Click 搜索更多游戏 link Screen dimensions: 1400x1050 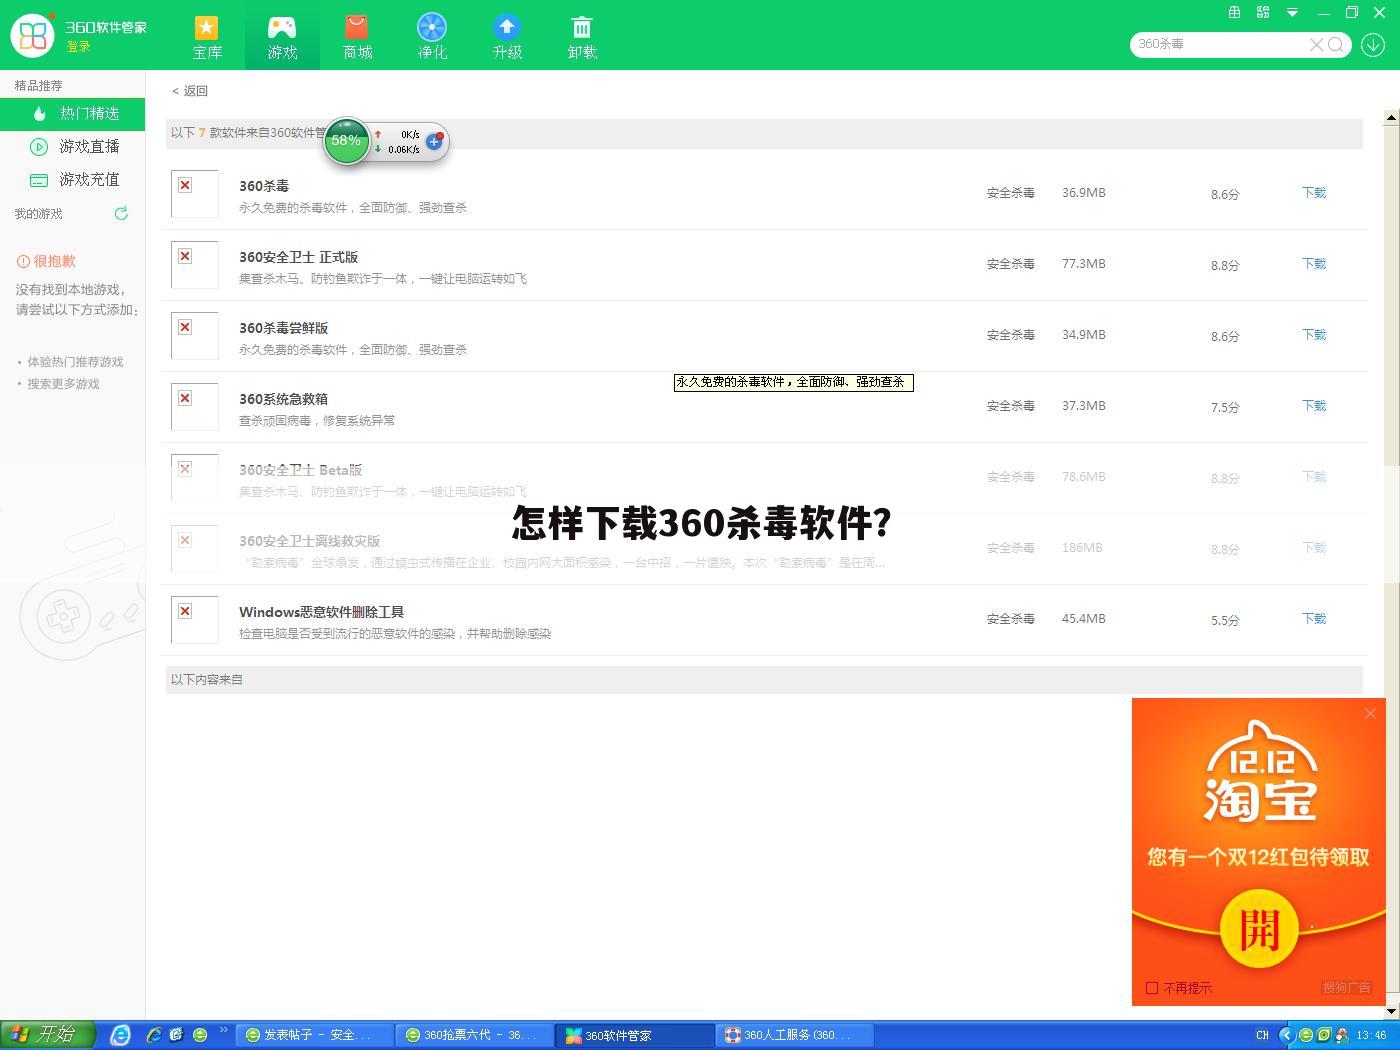tap(63, 384)
